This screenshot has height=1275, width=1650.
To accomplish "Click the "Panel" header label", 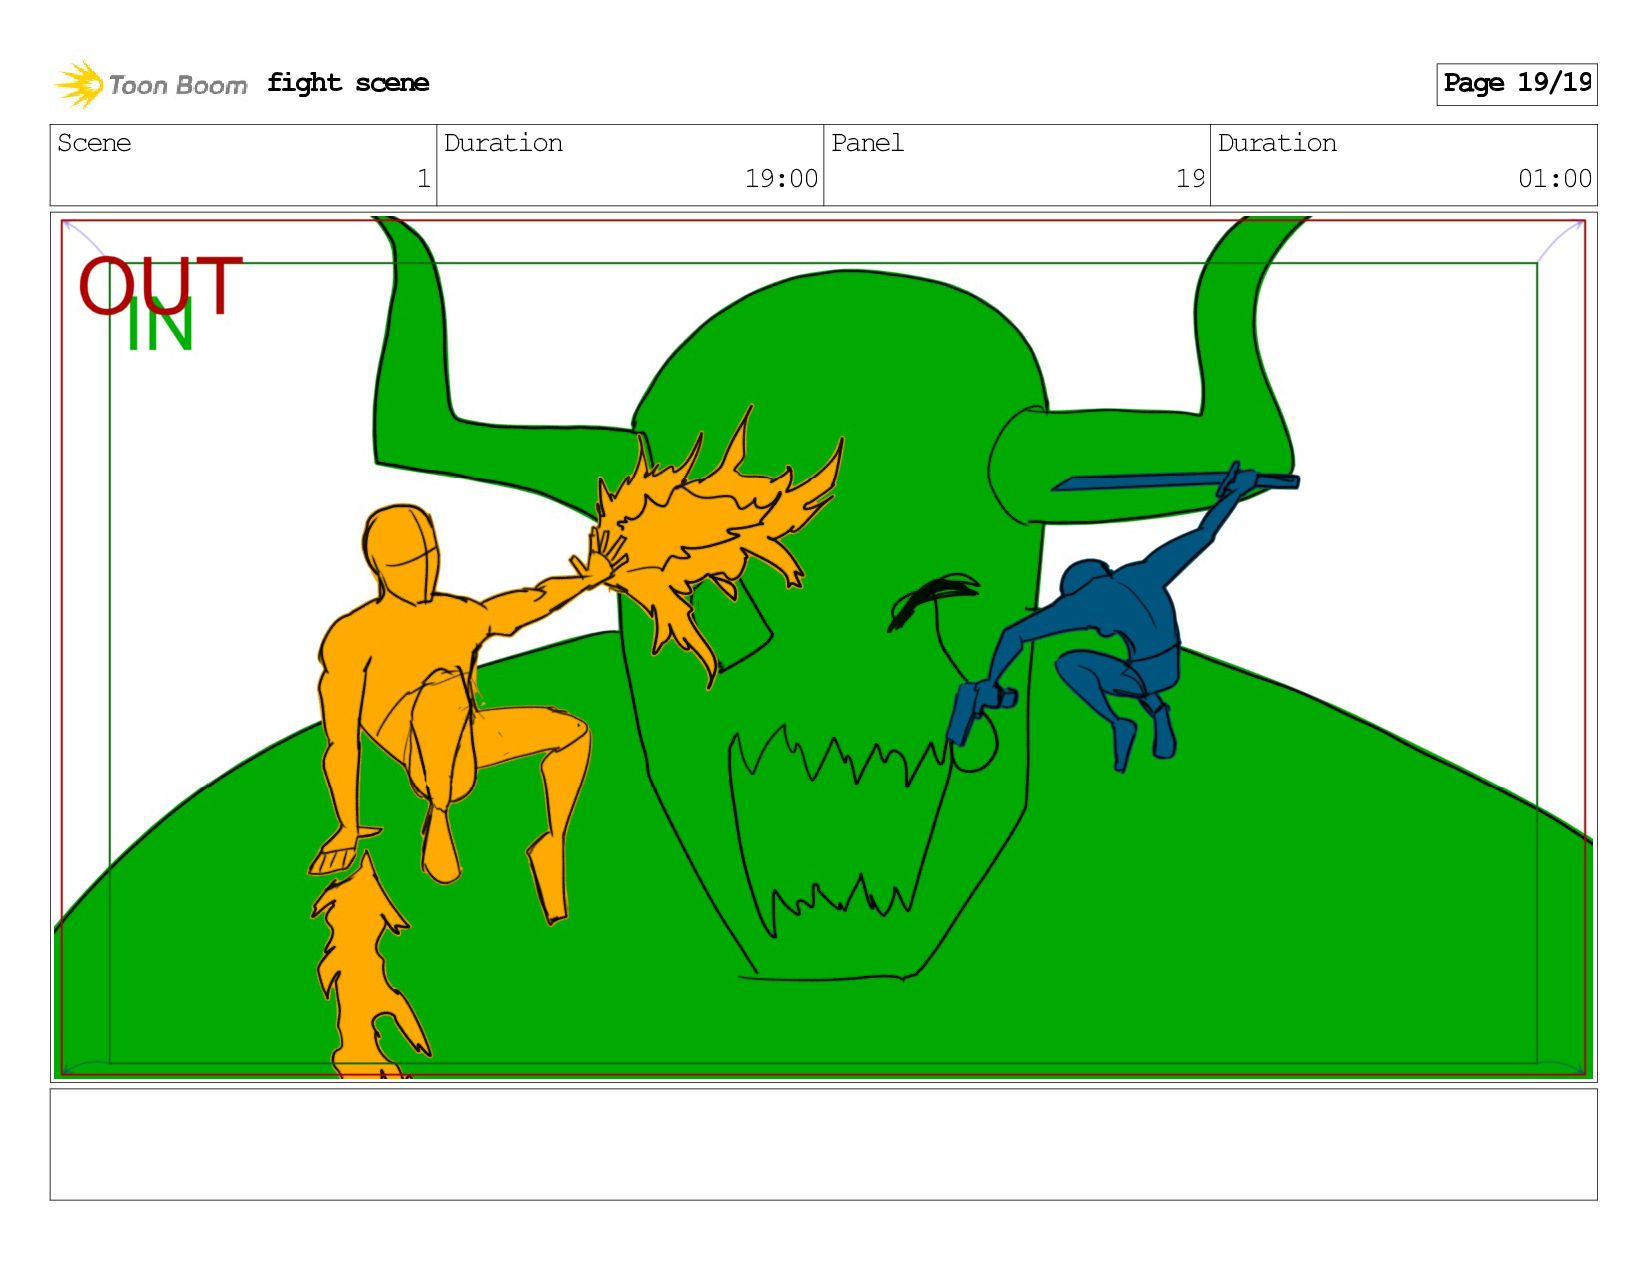I will point(867,143).
